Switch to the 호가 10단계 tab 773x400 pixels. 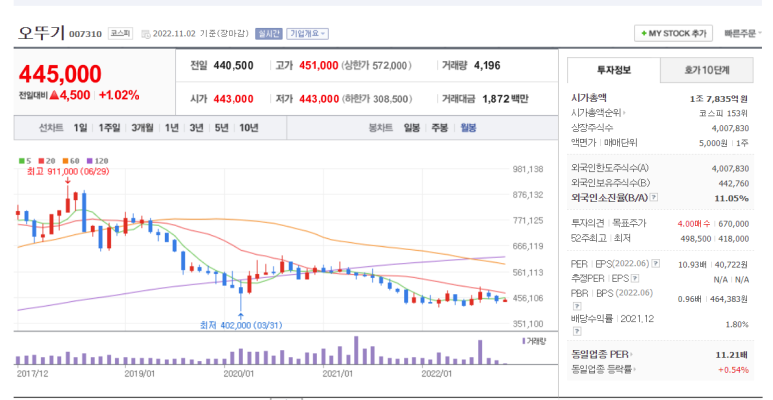click(706, 70)
